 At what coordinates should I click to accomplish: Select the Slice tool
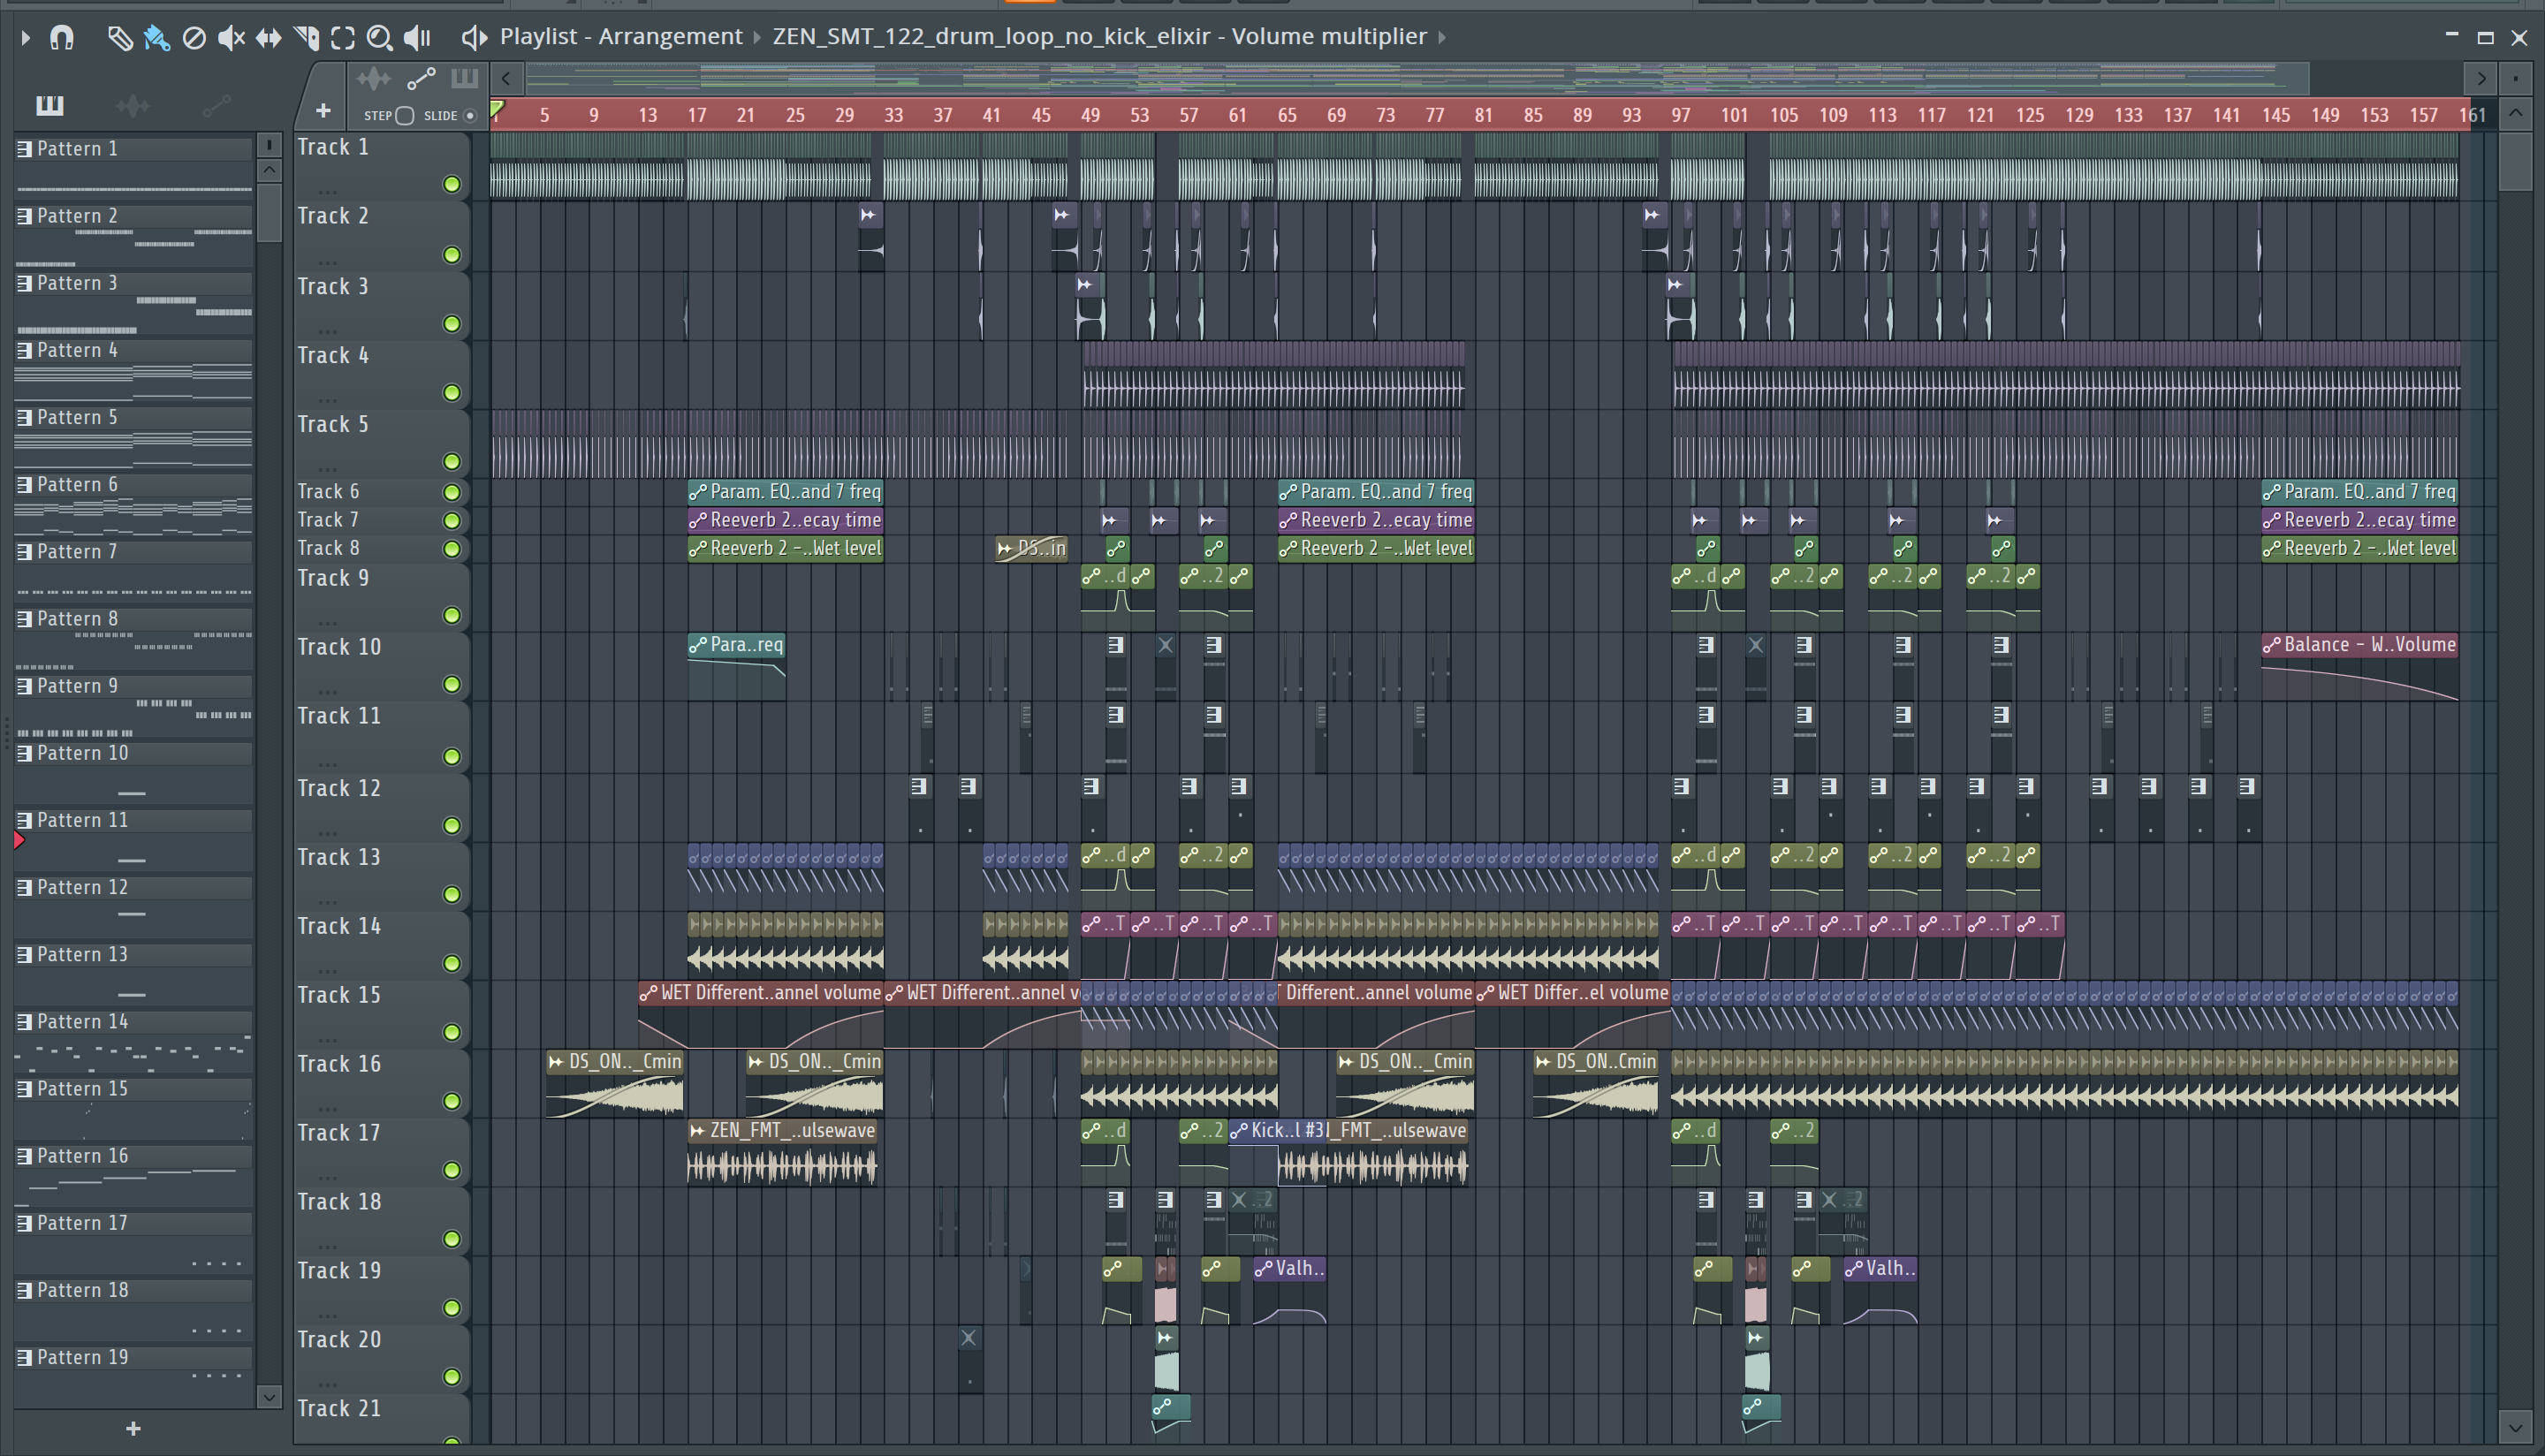(306, 38)
